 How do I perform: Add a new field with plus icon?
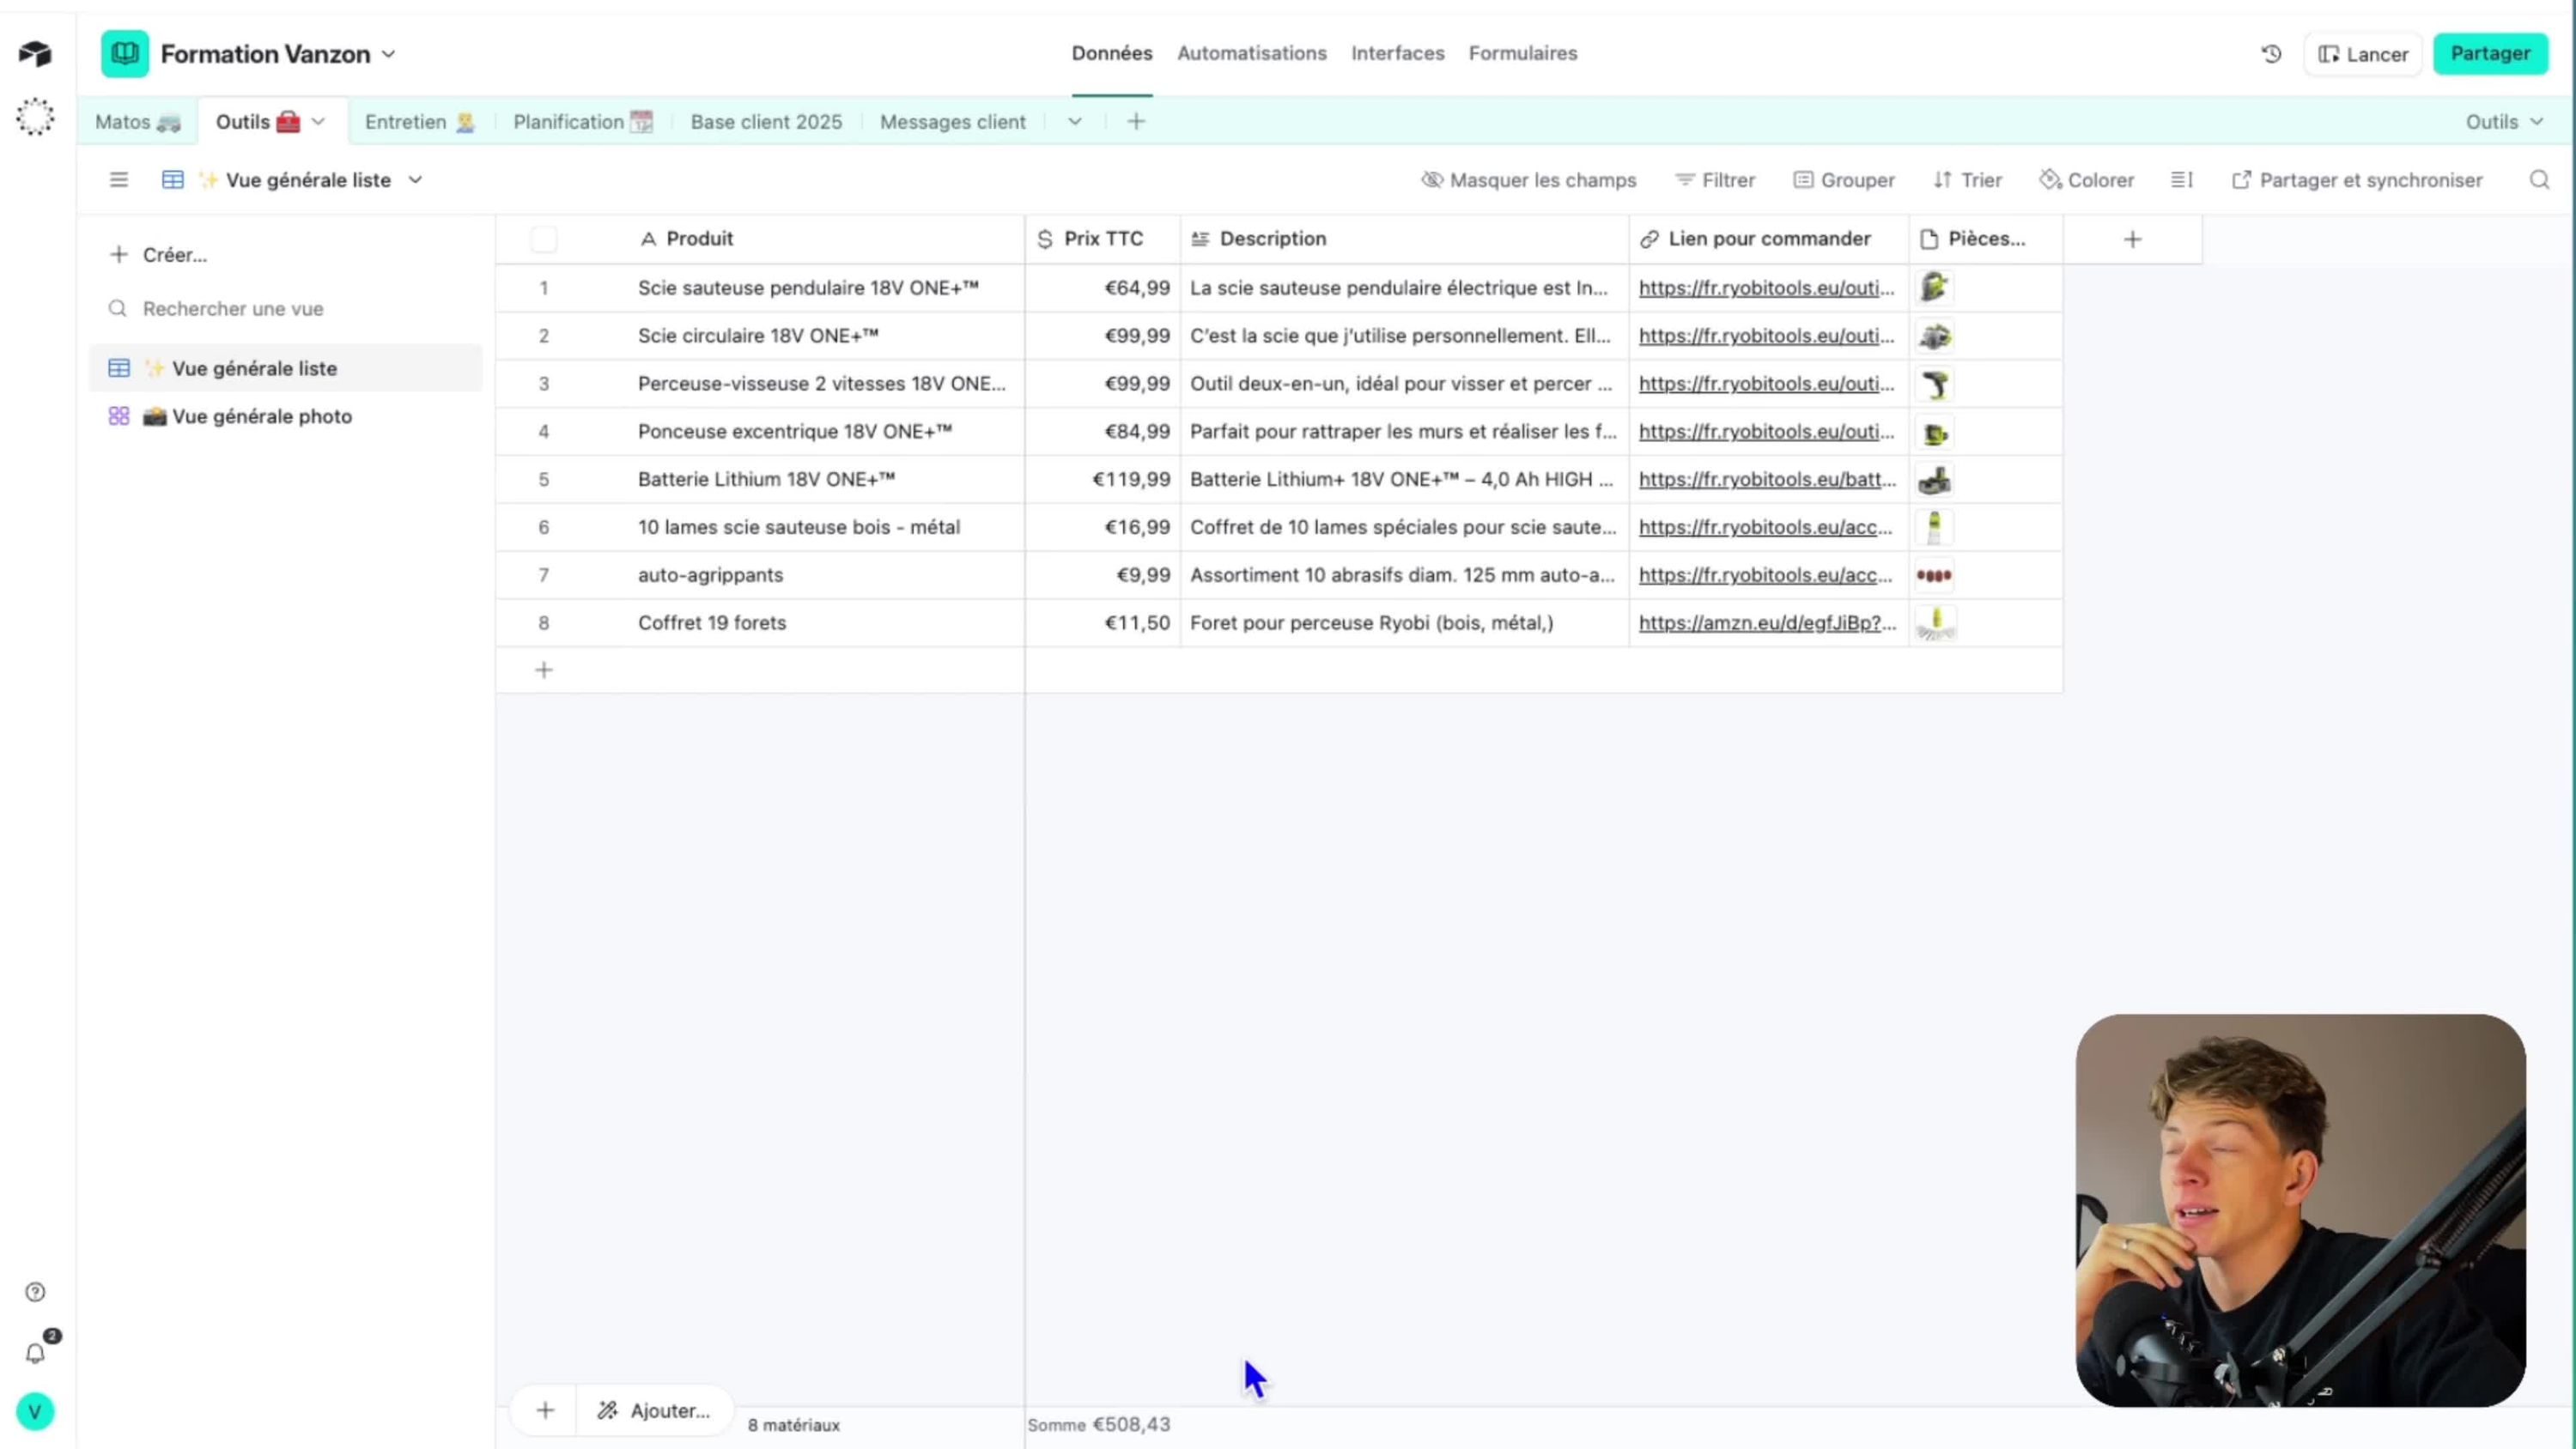click(x=2133, y=239)
